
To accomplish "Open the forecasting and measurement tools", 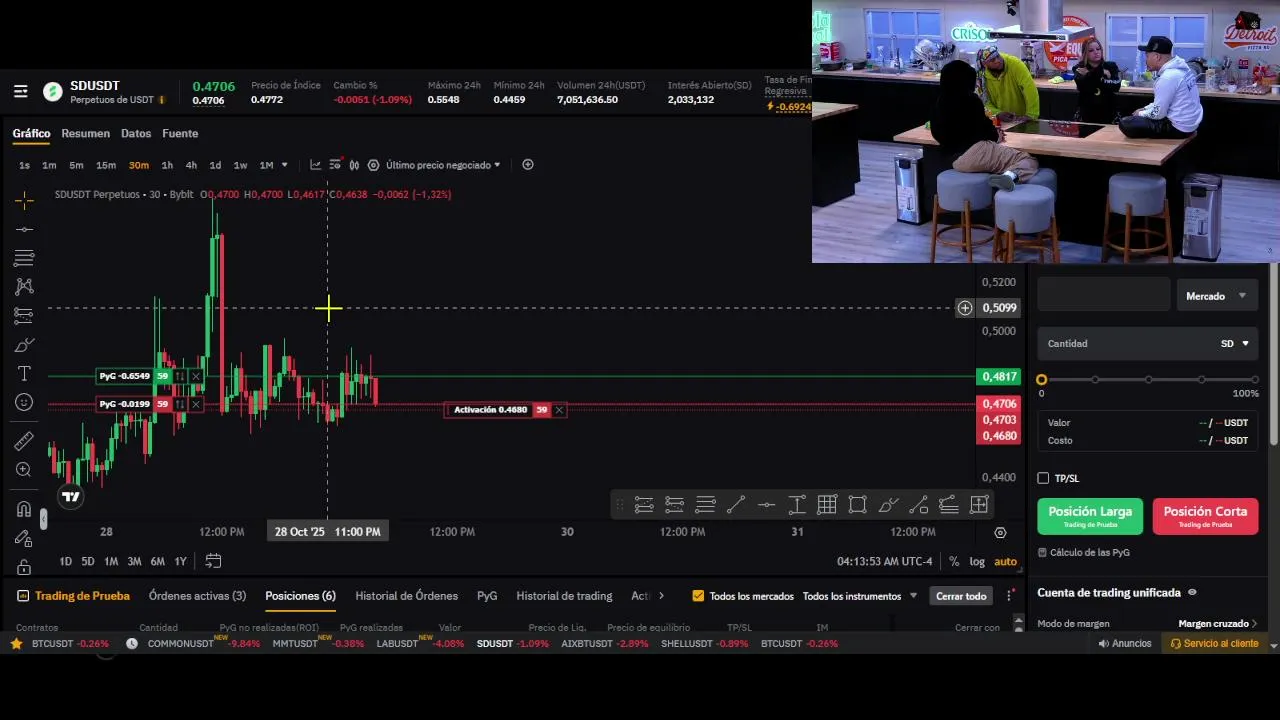I will click(24, 316).
